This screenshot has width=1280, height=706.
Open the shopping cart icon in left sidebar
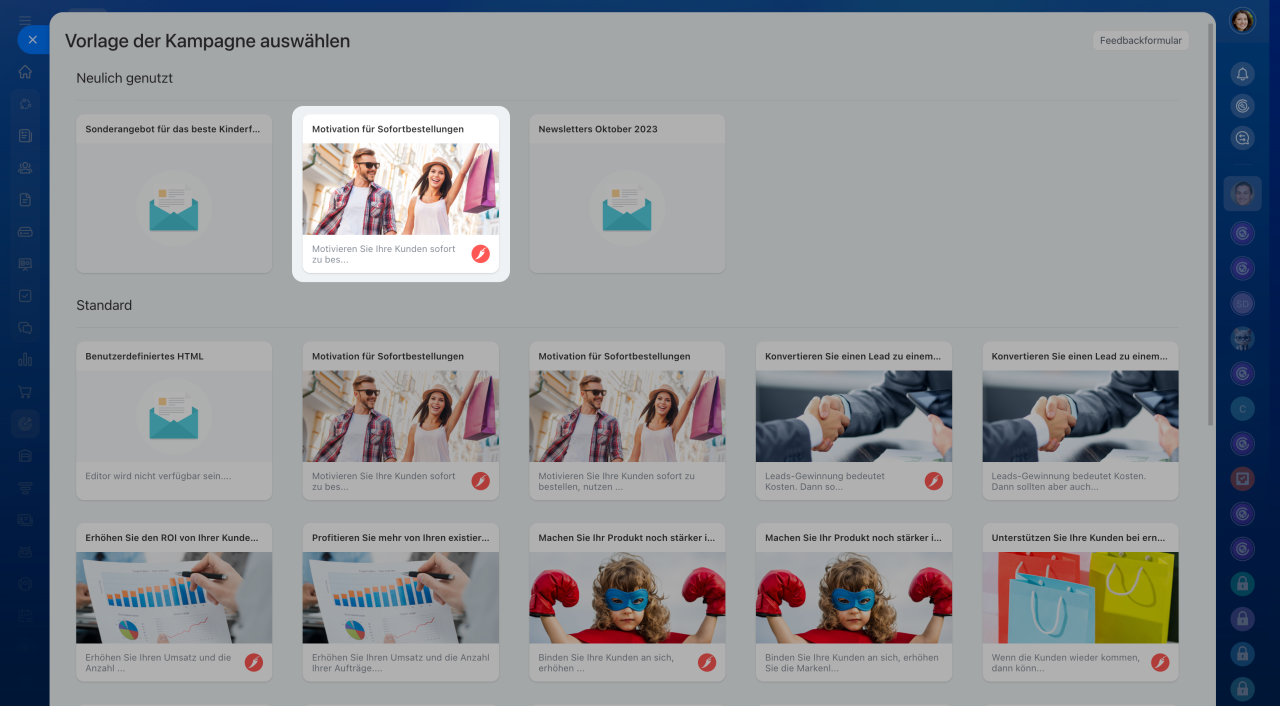click(x=25, y=392)
